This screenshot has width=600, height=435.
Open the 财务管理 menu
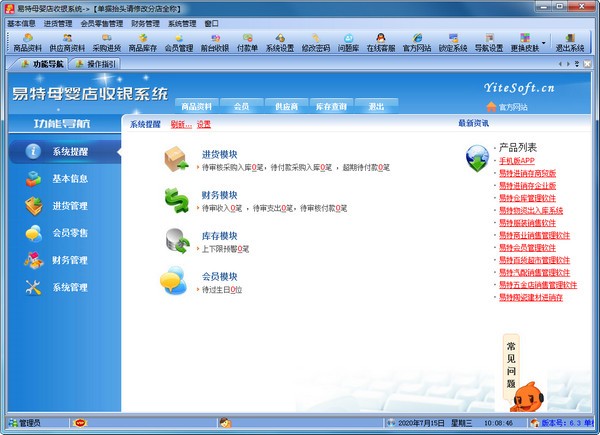coord(145,23)
